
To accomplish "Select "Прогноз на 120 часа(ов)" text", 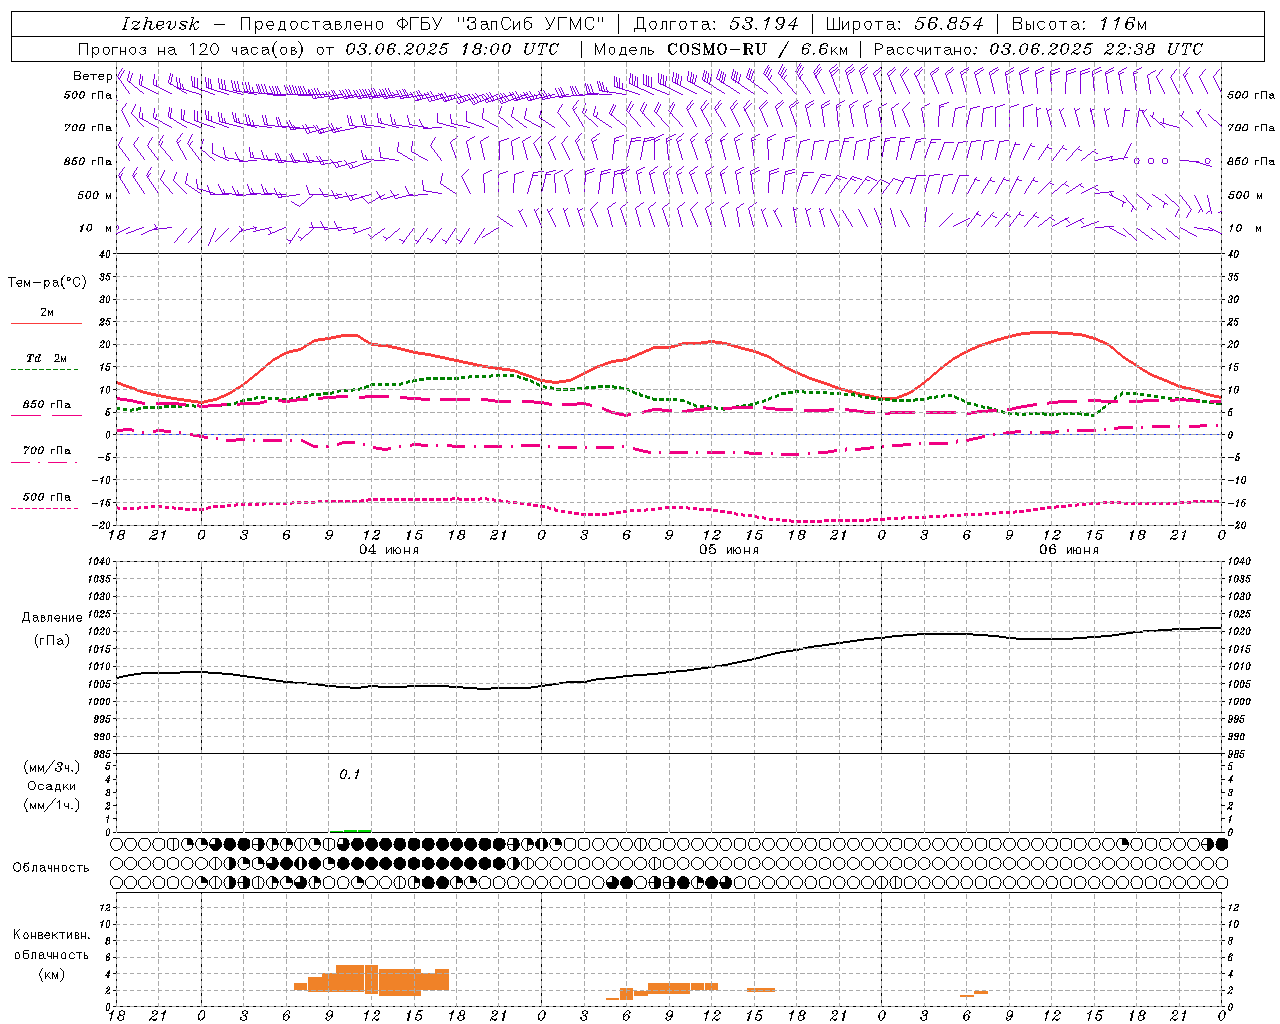I will pos(192,49).
